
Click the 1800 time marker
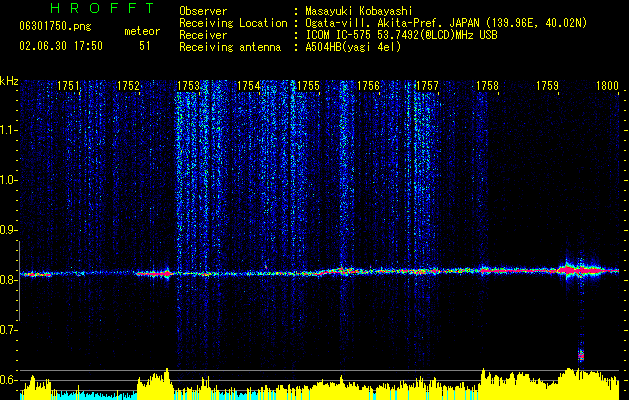pyautogui.click(x=607, y=86)
